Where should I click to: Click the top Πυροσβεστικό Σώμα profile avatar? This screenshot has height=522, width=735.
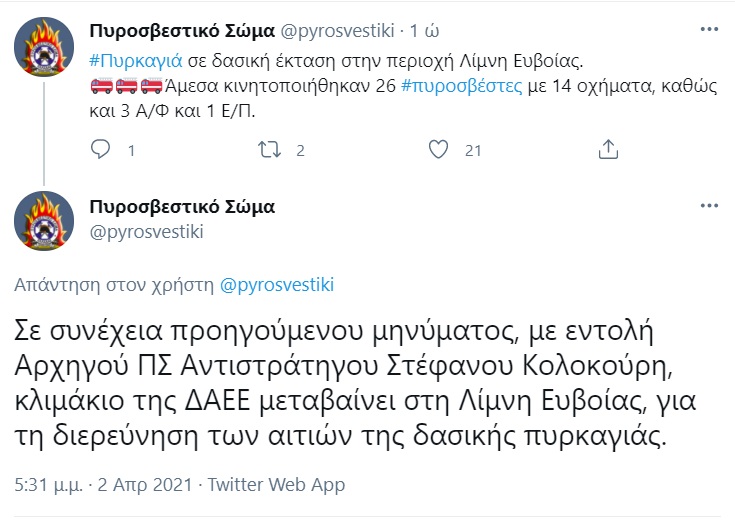[x=44, y=47]
